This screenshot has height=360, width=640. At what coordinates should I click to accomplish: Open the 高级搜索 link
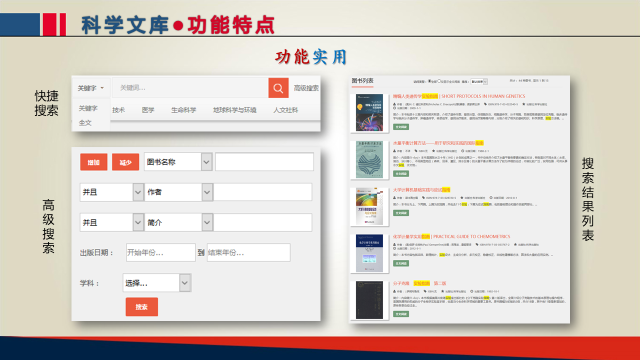pyautogui.click(x=306, y=88)
